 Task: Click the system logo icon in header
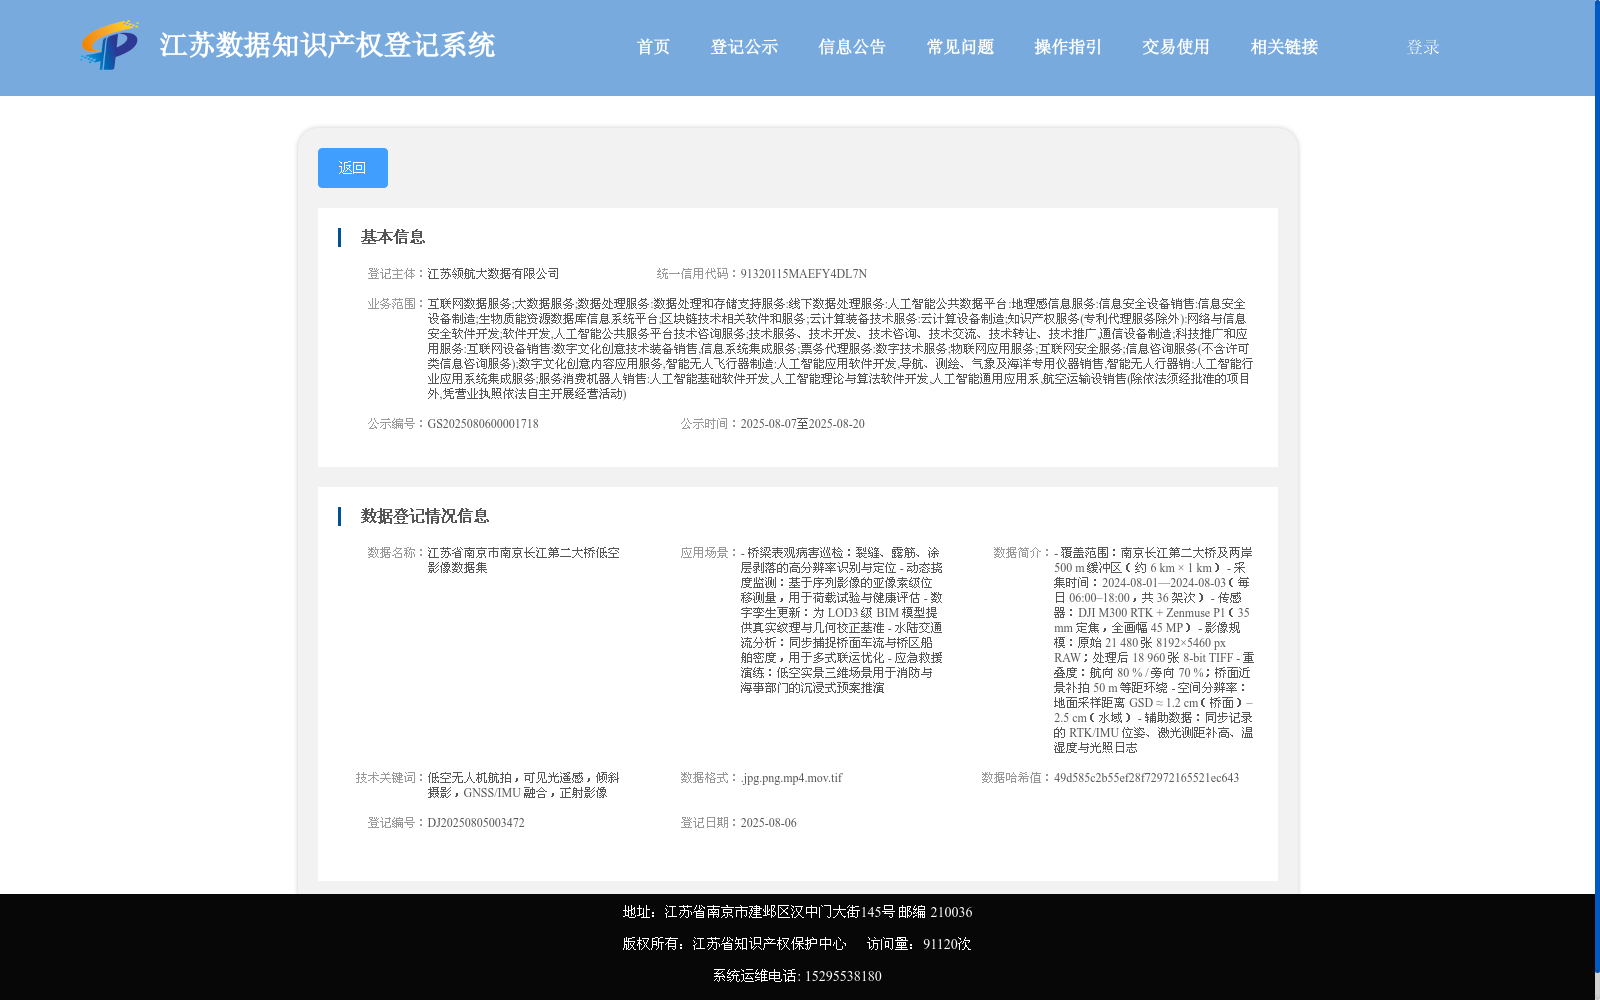(110, 46)
